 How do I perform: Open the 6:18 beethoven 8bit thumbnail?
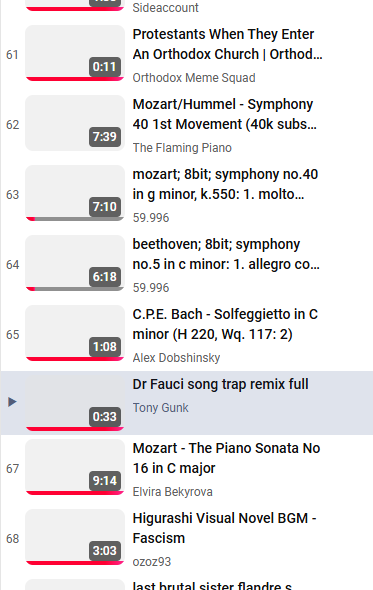pyautogui.click(x=75, y=263)
